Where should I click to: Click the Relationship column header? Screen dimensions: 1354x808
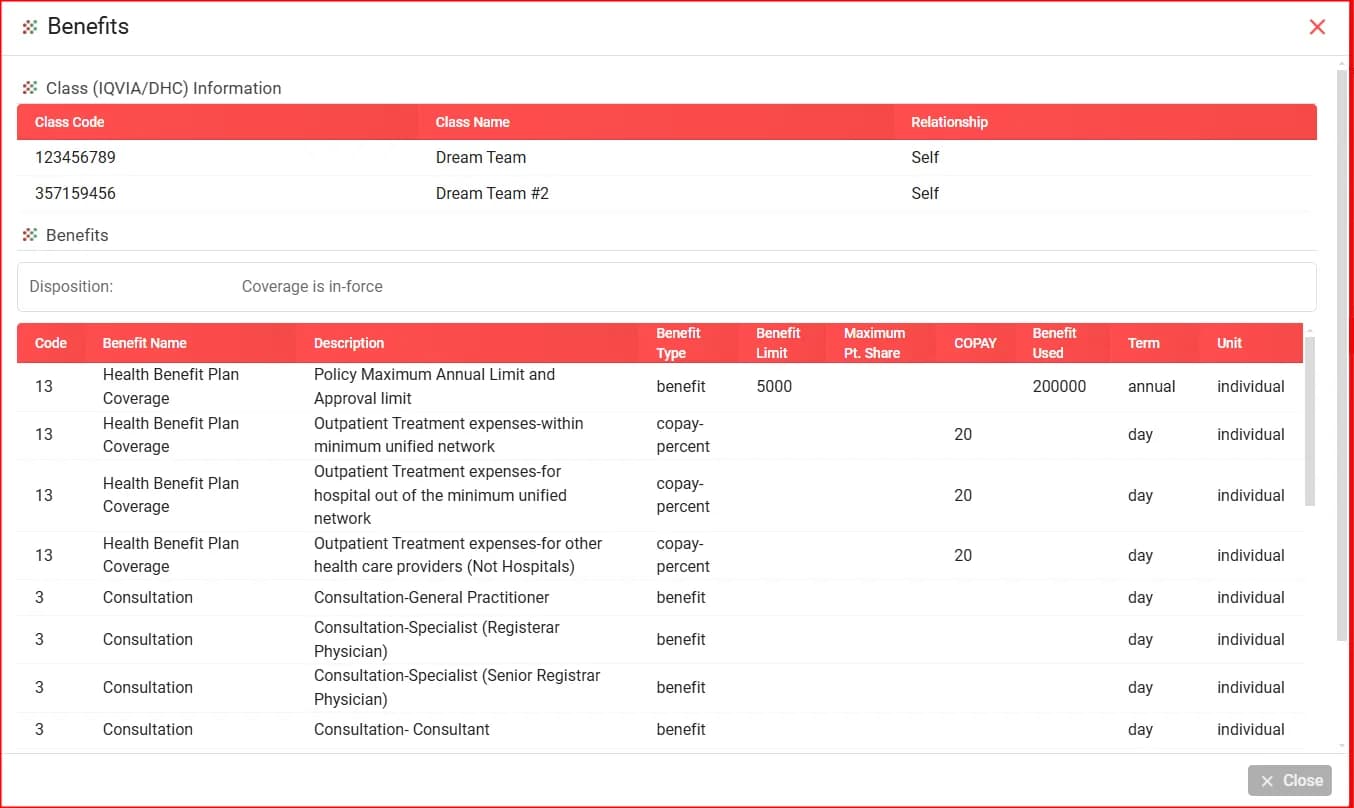coord(949,122)
